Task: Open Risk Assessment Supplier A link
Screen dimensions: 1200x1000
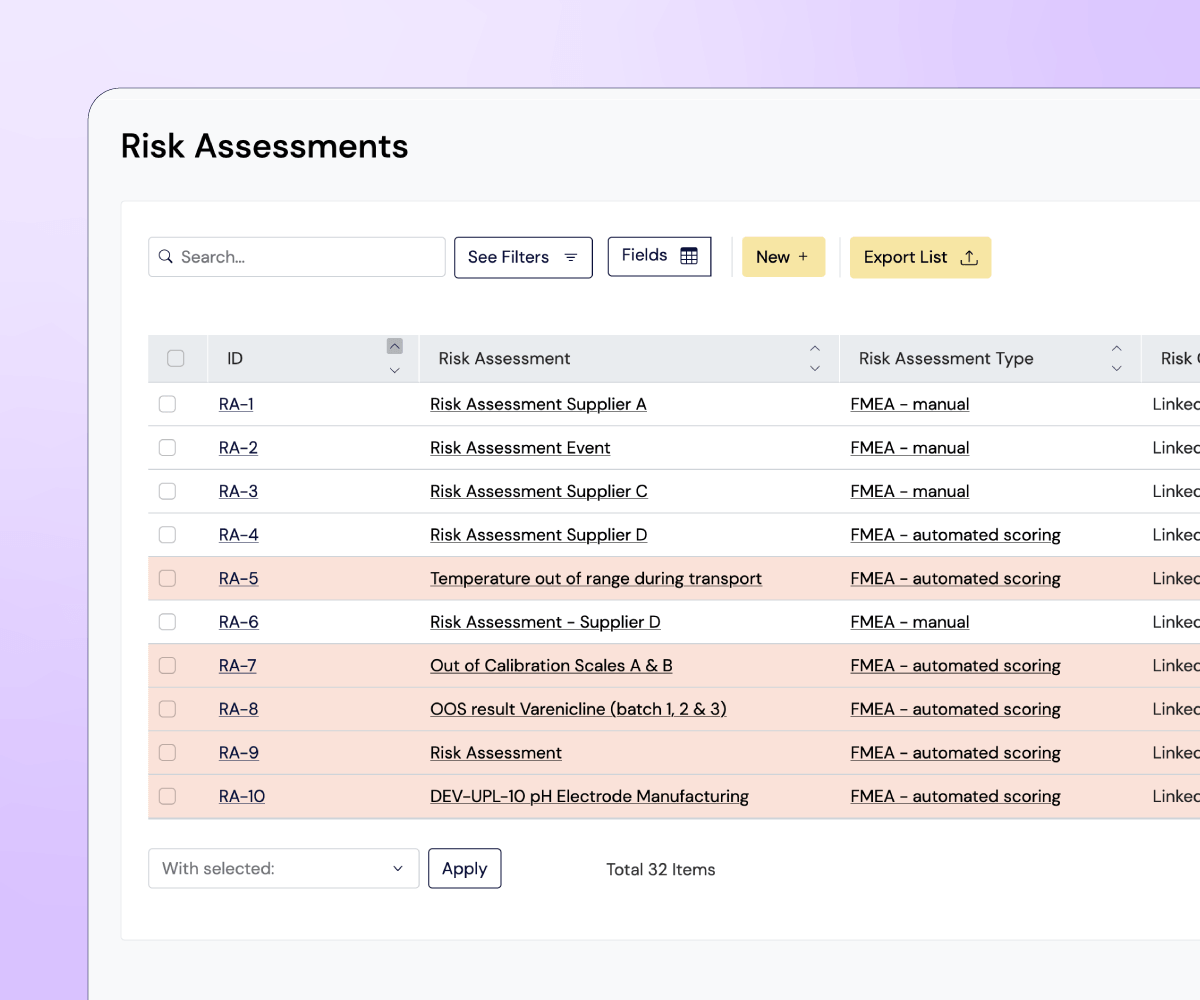Action: point(538,404)
